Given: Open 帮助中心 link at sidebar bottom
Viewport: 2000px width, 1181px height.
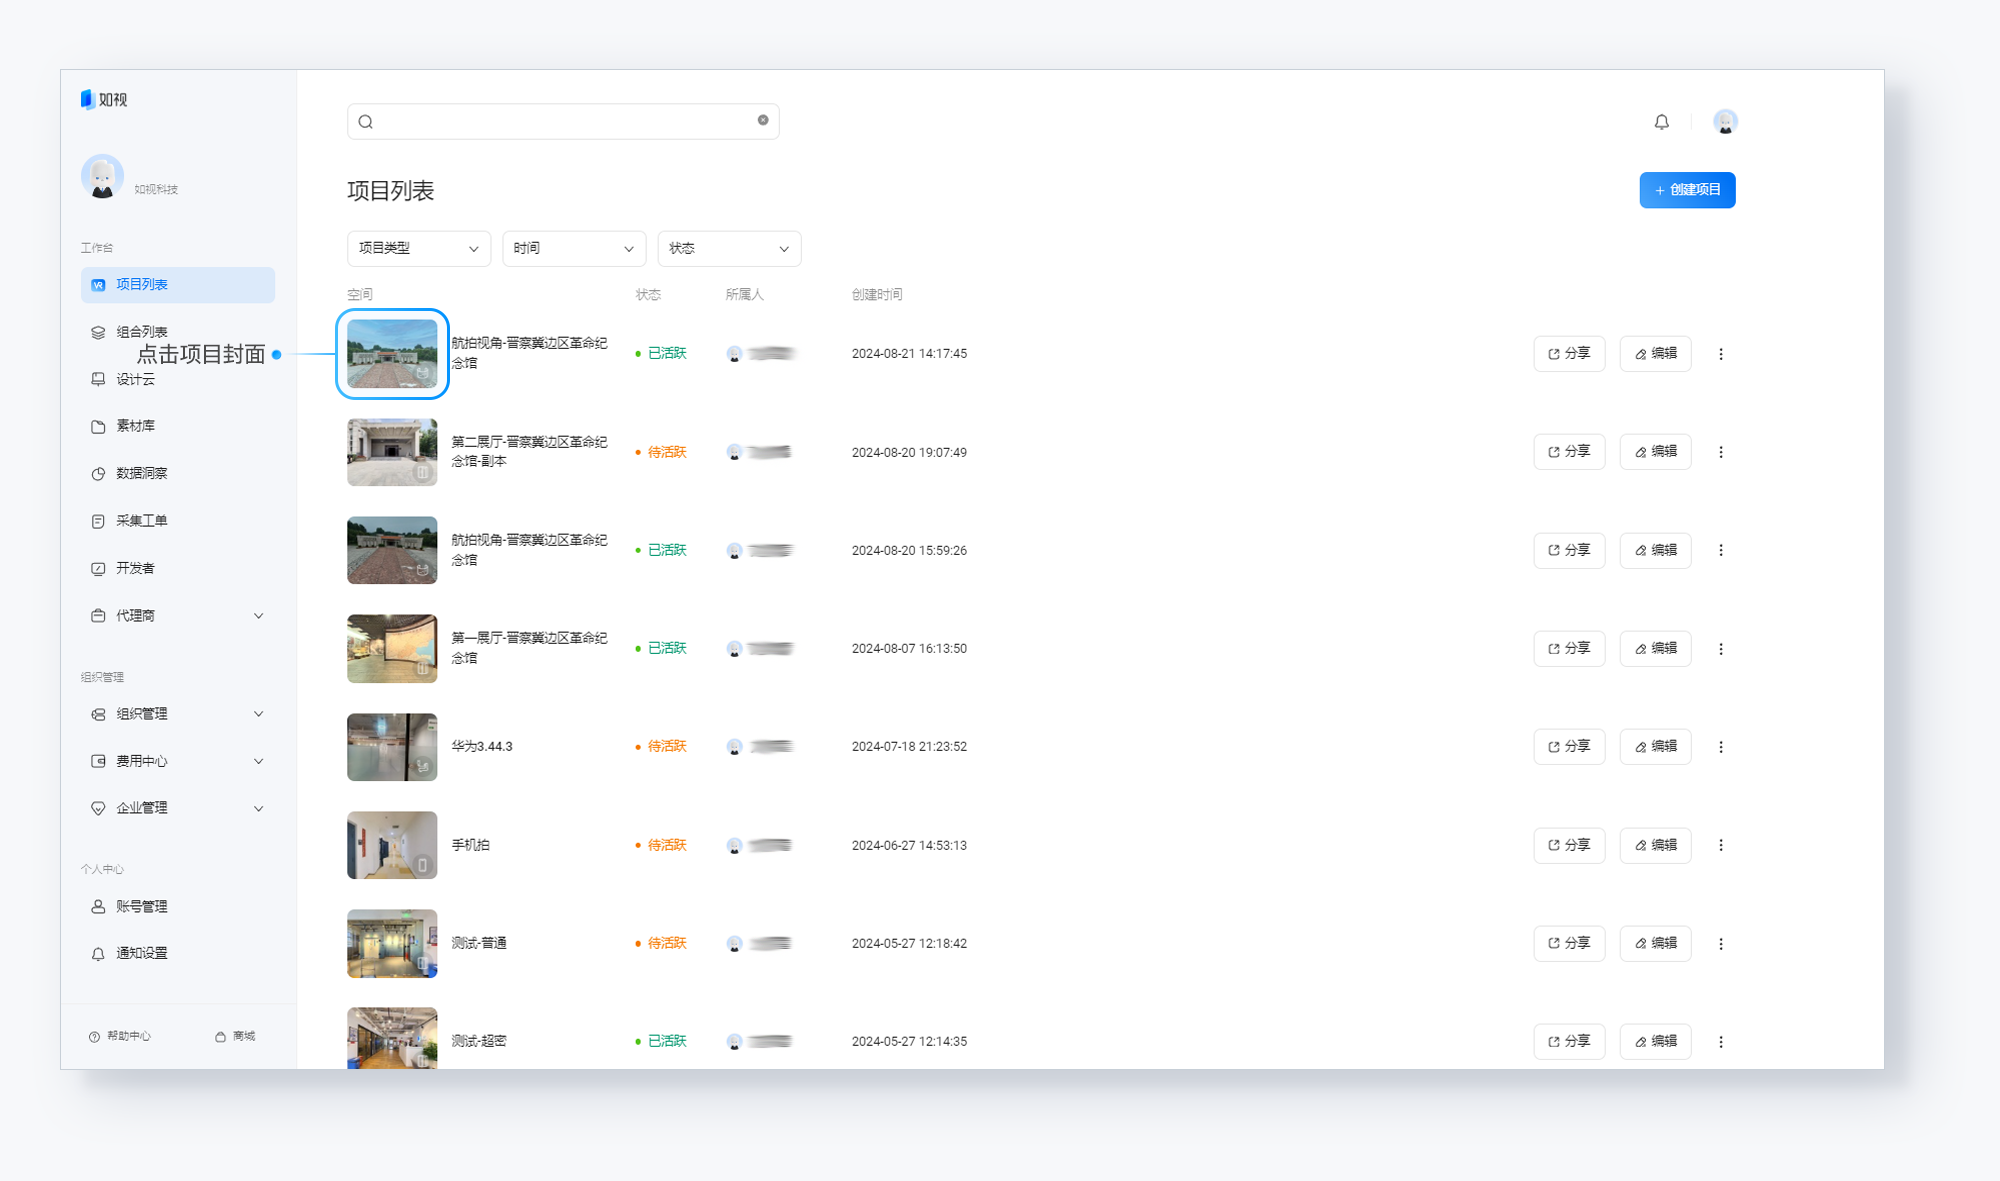Looking at the screenshot, I should 119,1037.
